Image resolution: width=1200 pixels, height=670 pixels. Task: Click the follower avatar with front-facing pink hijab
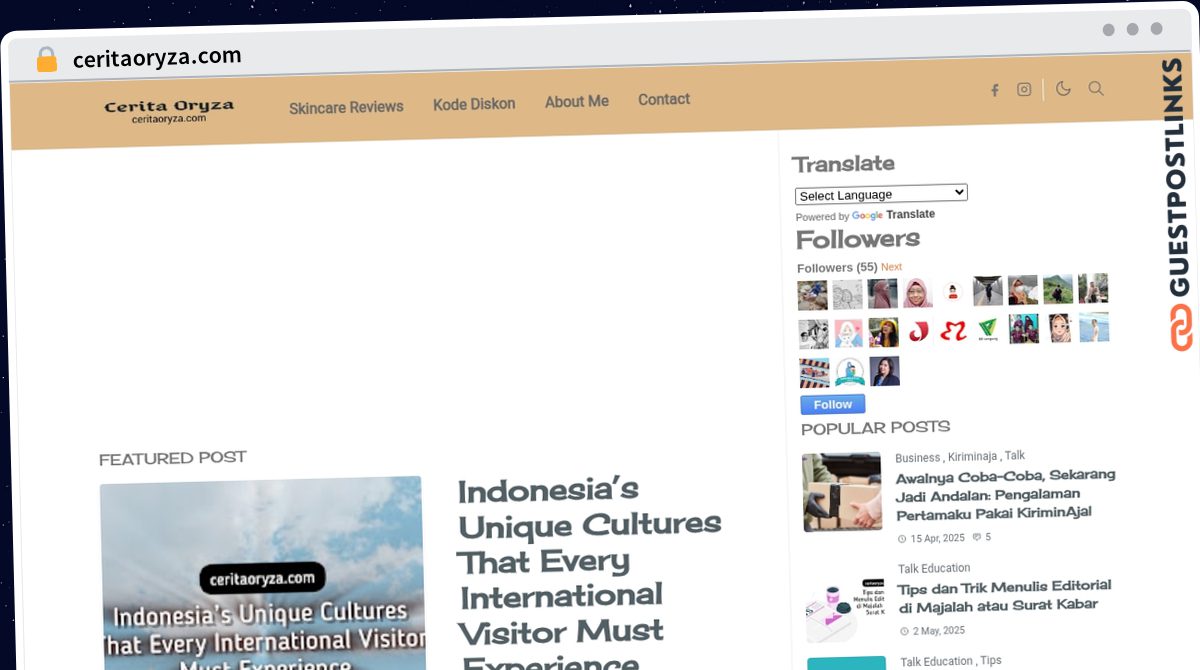click(x=918, y=293)
